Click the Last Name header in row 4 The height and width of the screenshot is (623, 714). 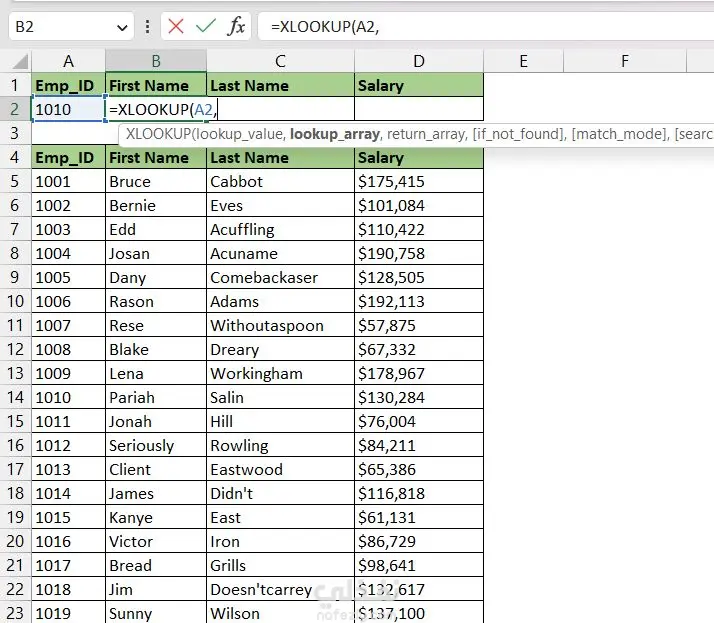(x=280, y=157)
